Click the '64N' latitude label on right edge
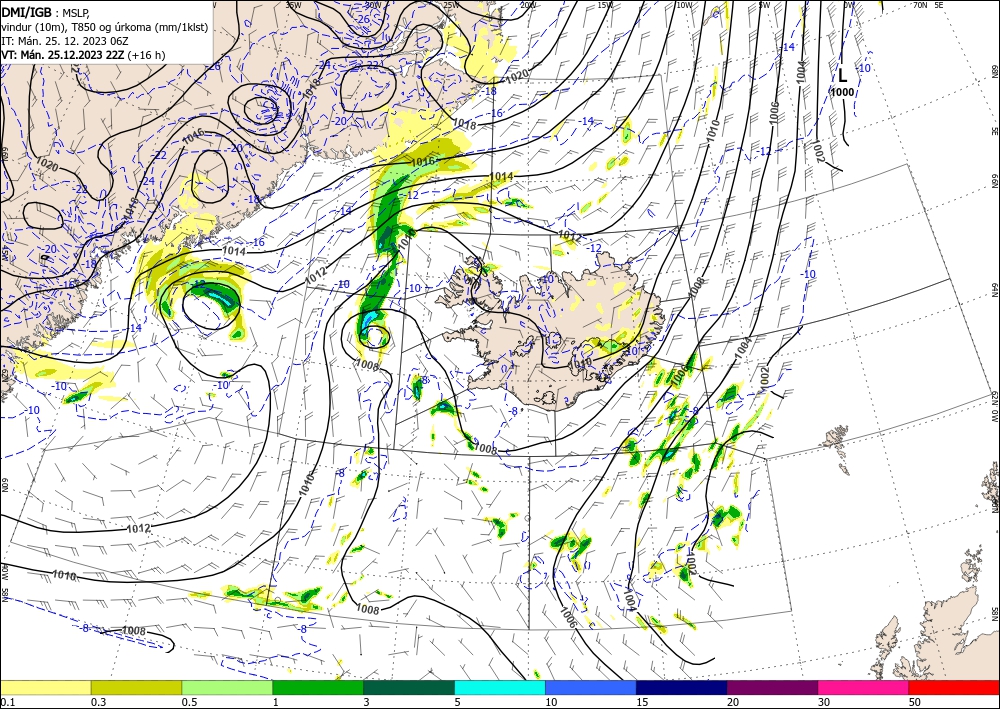Screen dimensions: 1000x709 [994, 290]
